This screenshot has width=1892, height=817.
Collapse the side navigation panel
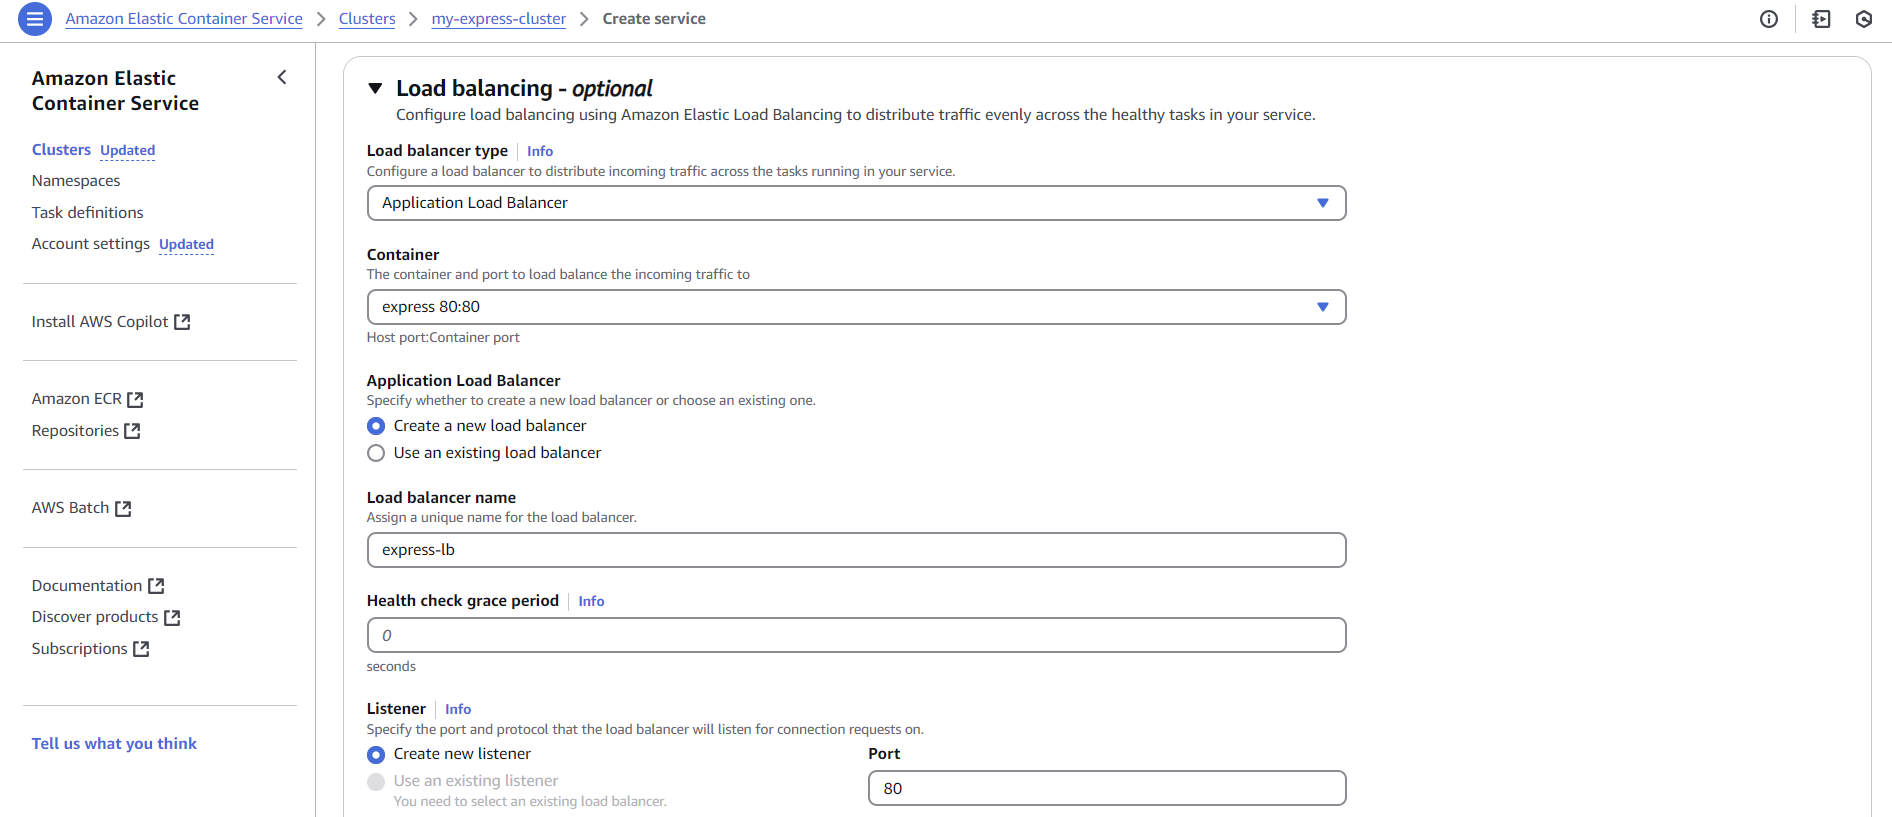click(282, 77)
